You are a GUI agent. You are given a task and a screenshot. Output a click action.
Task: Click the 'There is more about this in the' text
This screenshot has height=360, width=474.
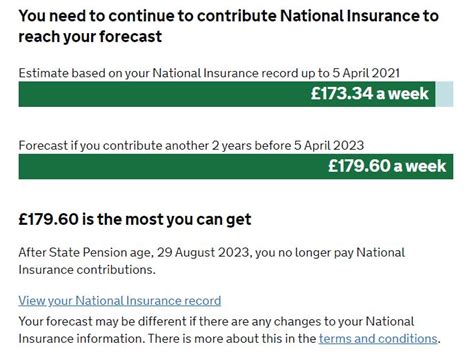click(232, 339)
